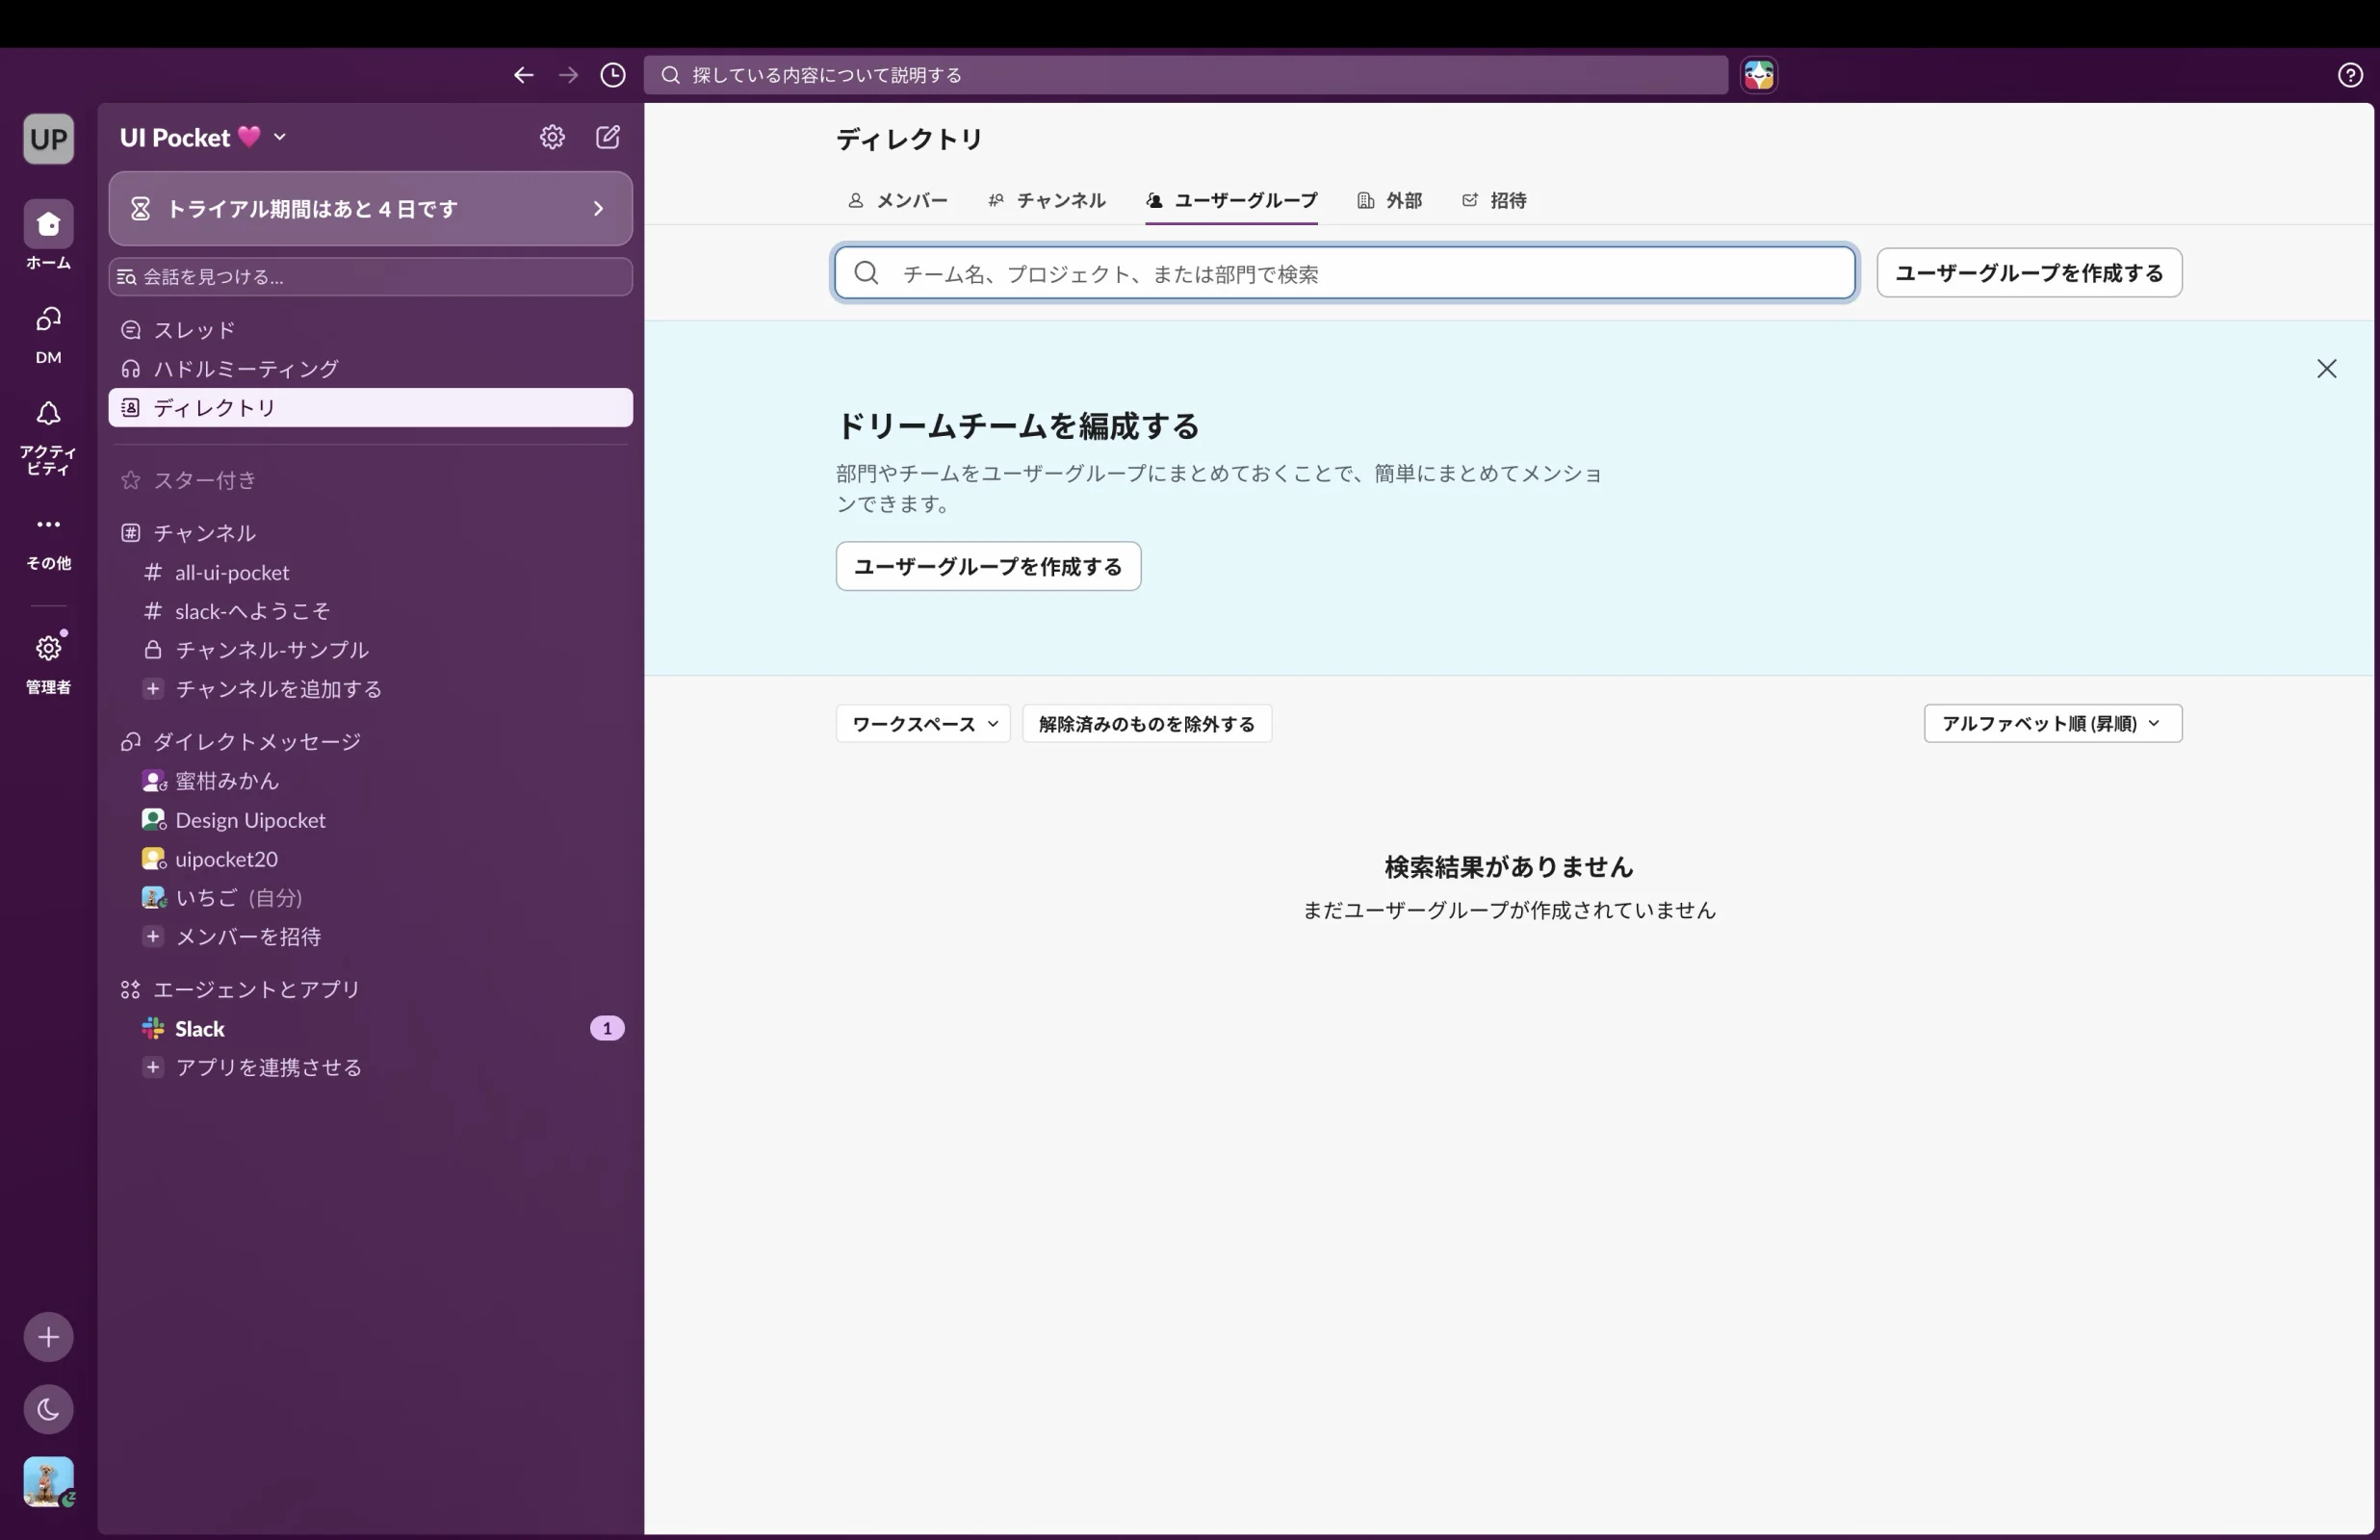Compose a new message pencil icon
The width and height of the screenshot is (2380, 1540).
tap(608, 137)
